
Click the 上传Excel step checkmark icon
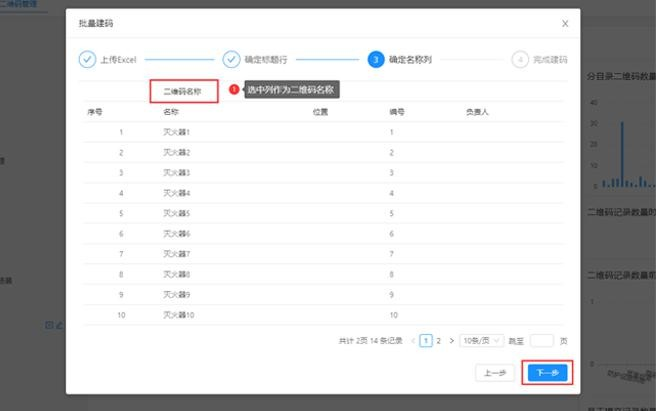pos(87,59)
